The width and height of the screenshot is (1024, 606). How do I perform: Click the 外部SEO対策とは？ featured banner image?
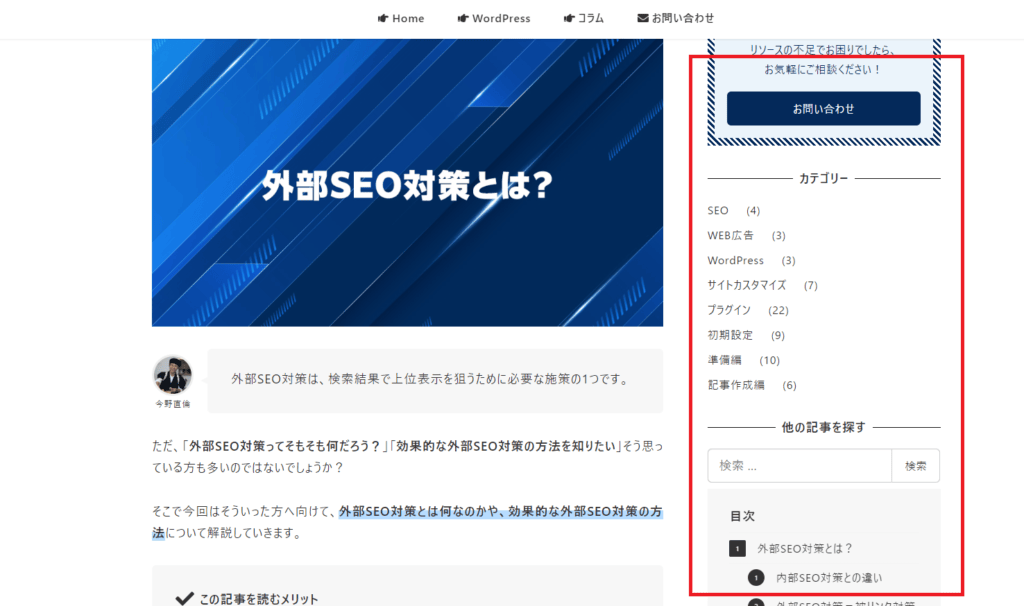(x=408, y=183)
